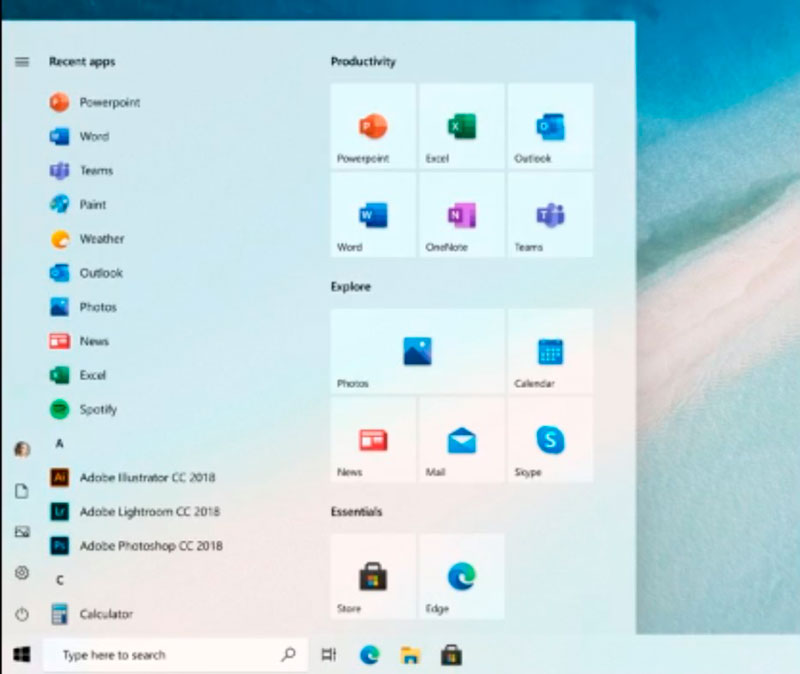Viewport: 800px width, 674px height.
Task: Open Powerpoint from Recent apps list
Action: 95,102
